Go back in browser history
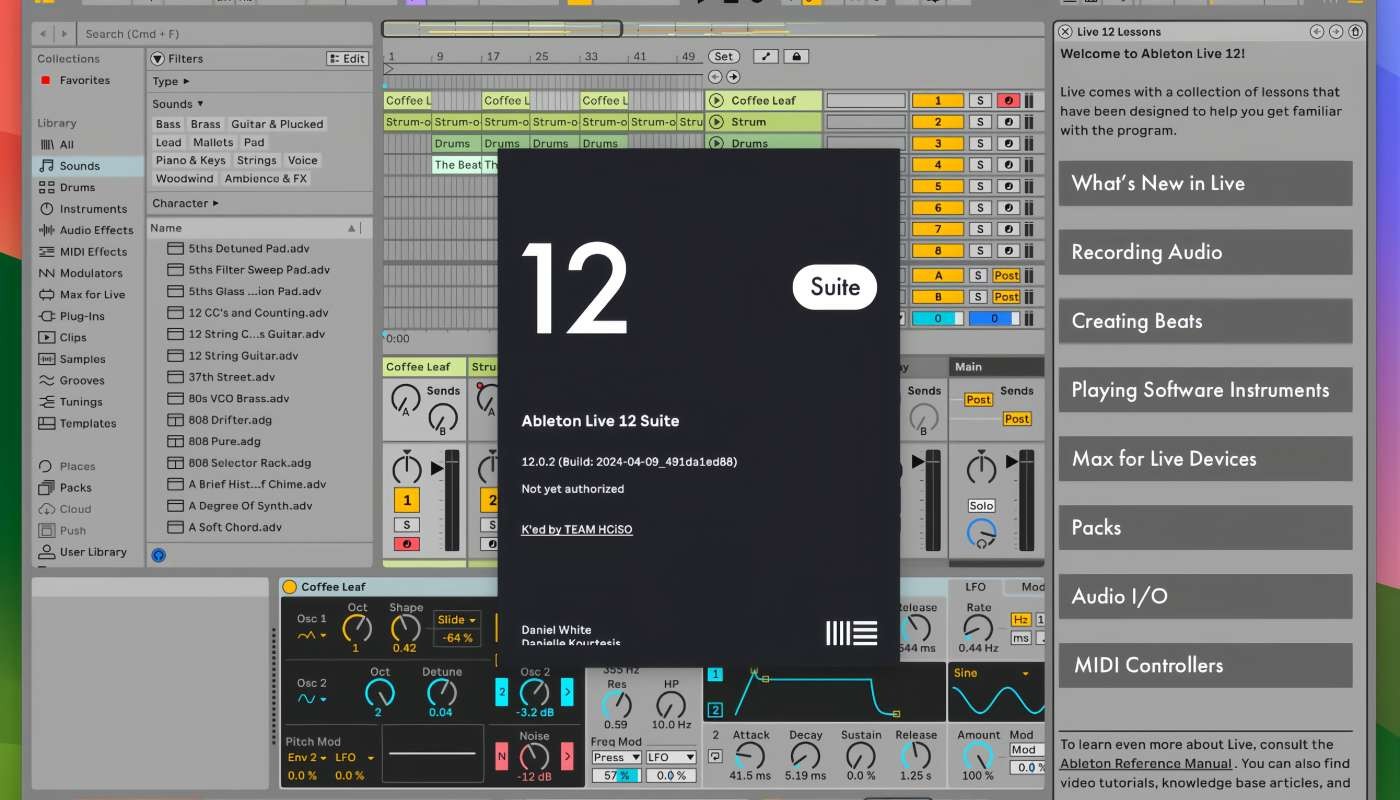1400x800 pixels. click(41, 34)
